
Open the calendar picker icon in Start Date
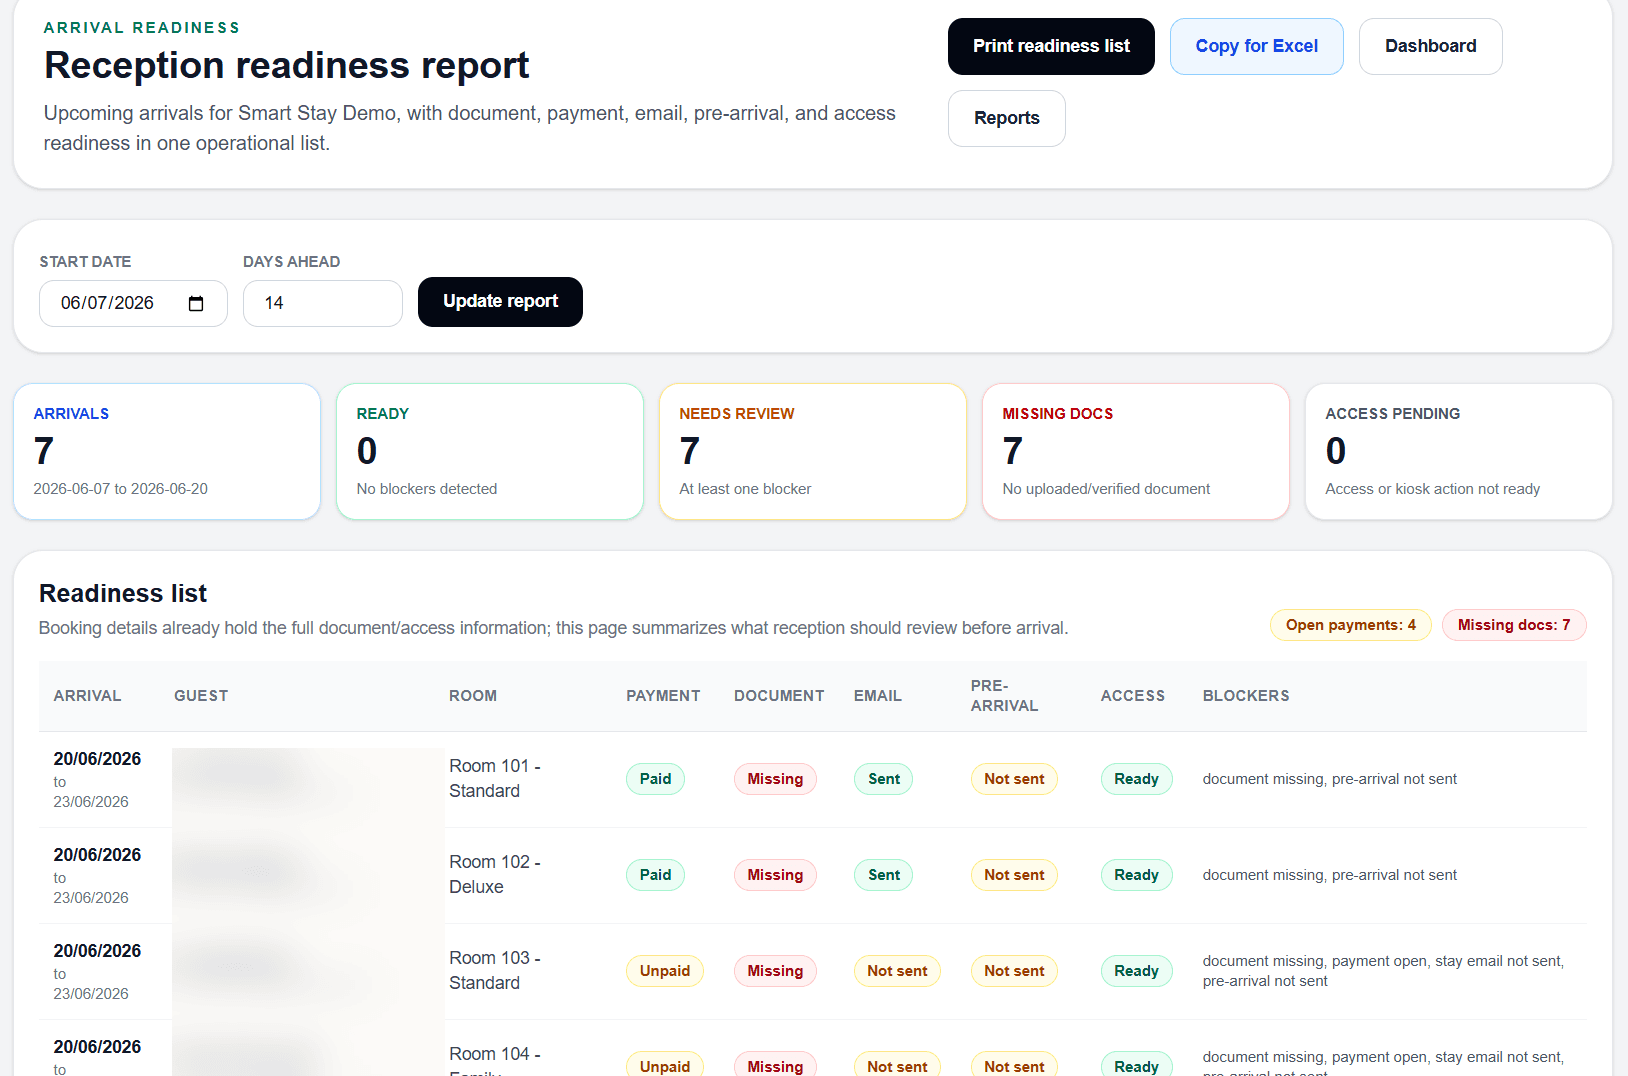[196, 304]
